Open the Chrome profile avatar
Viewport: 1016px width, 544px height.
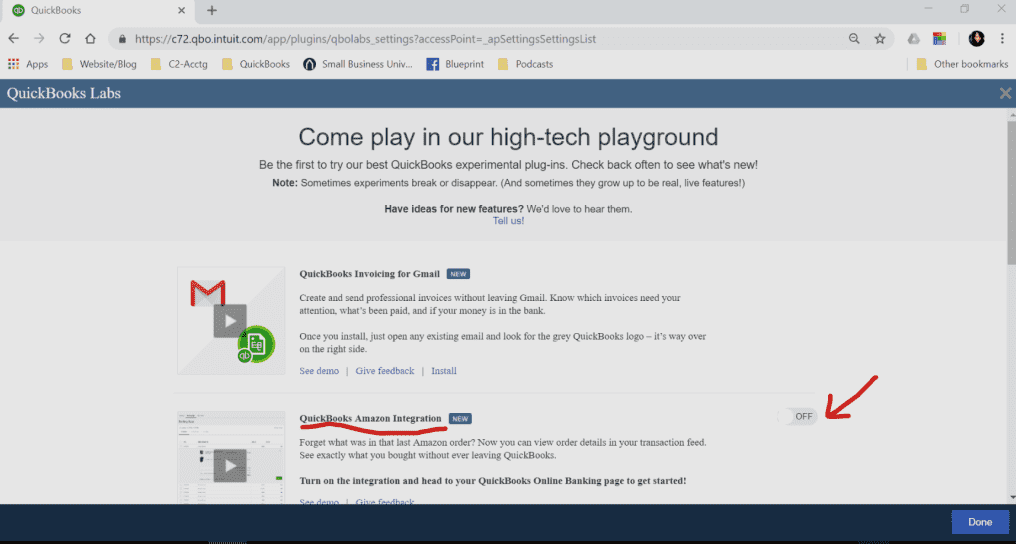click(976, 39)
